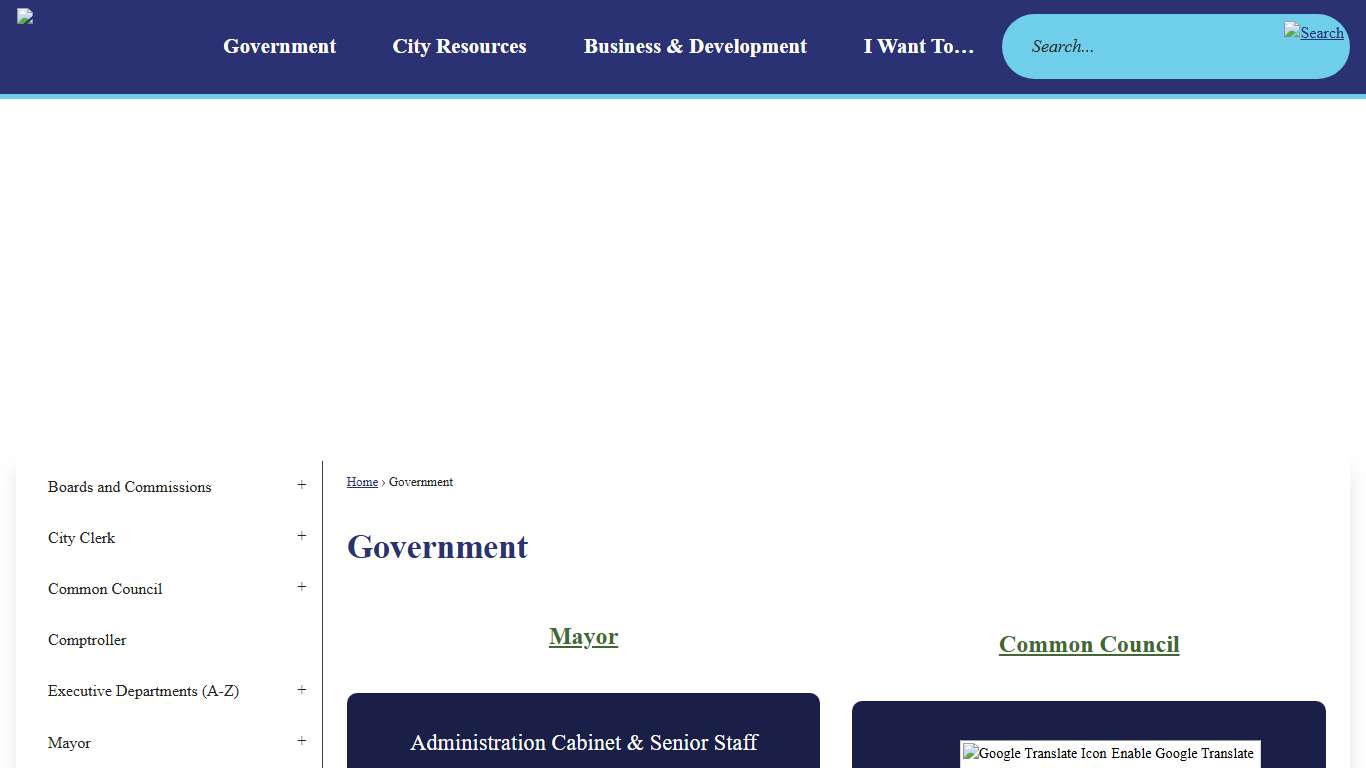Select Boards and Commissions sidebar link

click(x=130, y=487)
